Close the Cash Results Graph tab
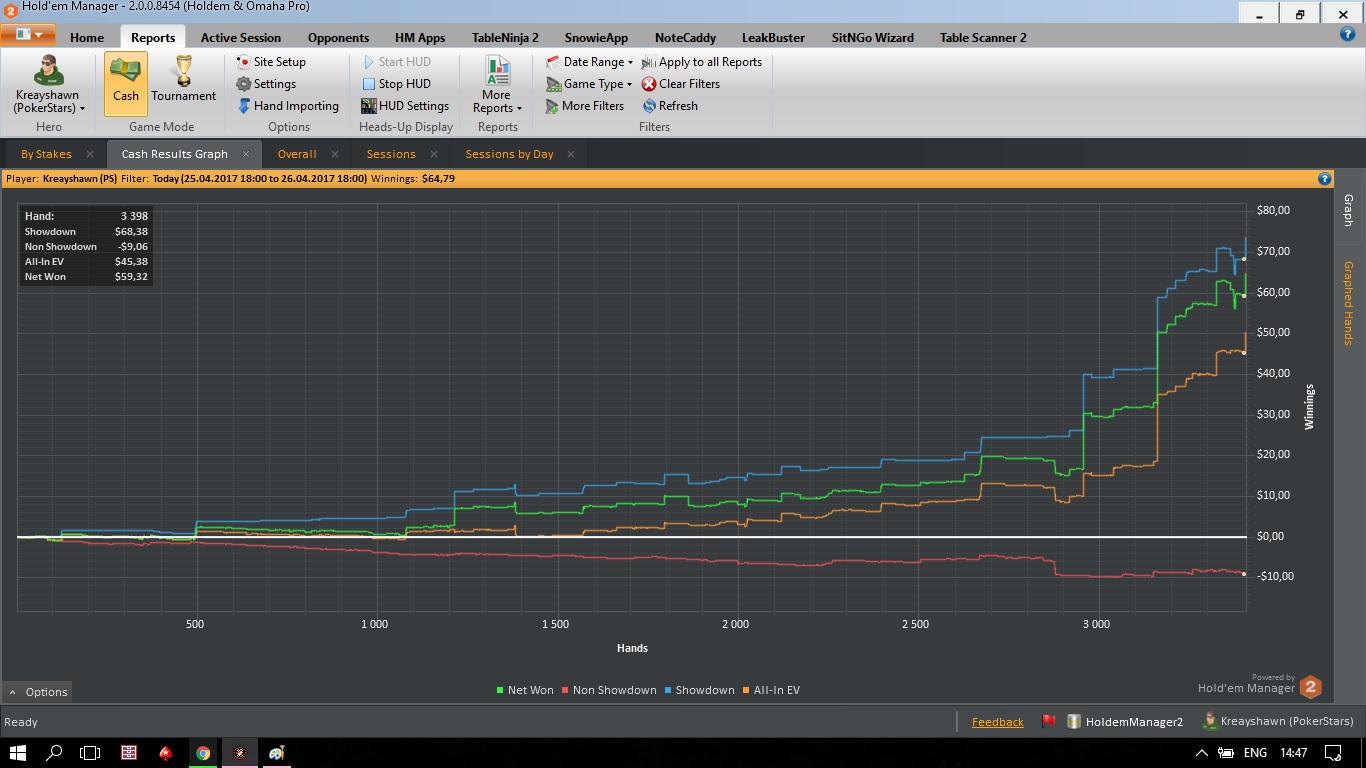The image size is (1366, 768). click(x=246, y=154)
